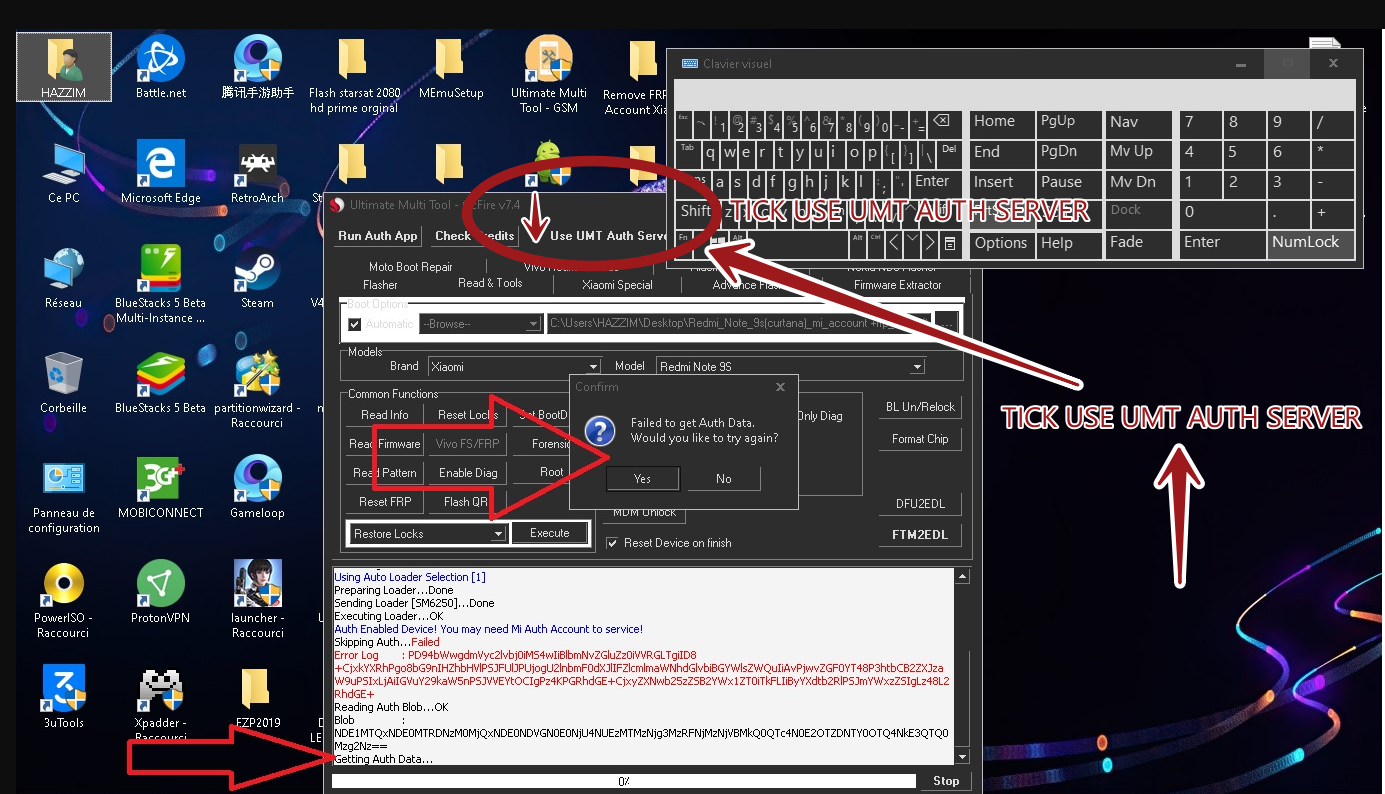Switch to Firmware Extractor tab
This screenshot has width=1385, height=794.
click(x=897, y=285)
